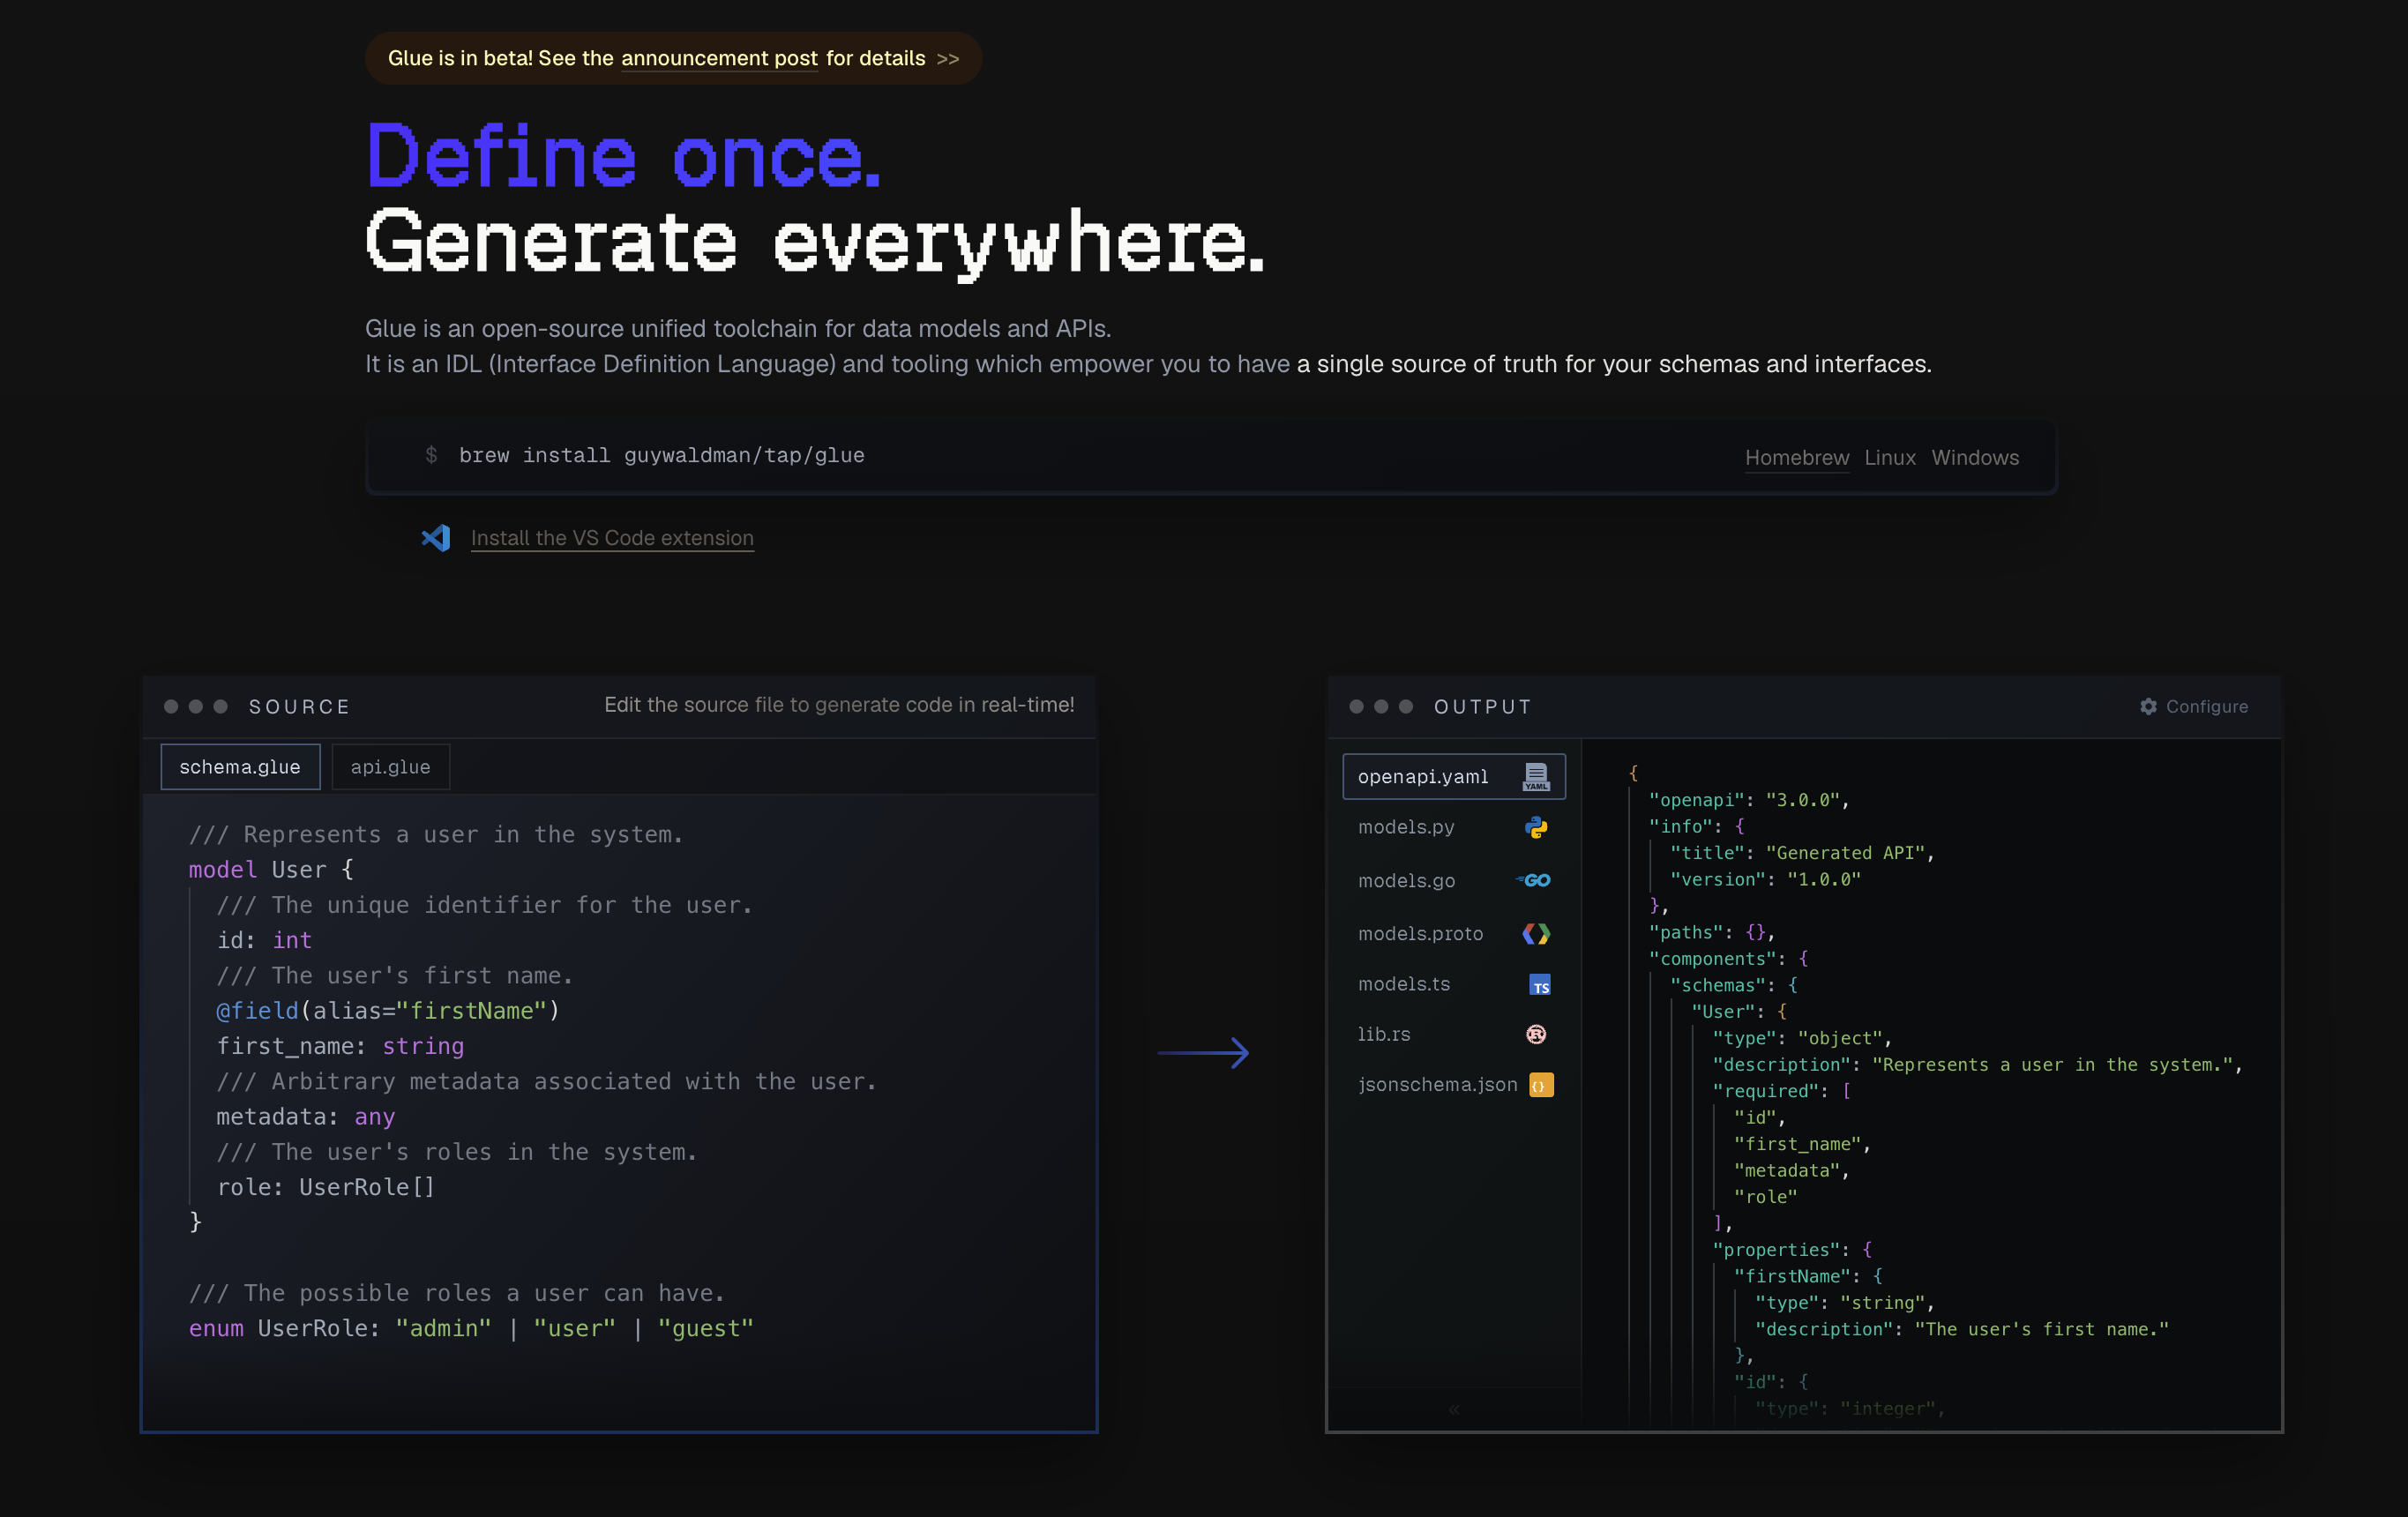The image size is (2408, 1517).
Task: Click the Configure gear icon
Action: pyautogui.click(x=2148, y=707)
